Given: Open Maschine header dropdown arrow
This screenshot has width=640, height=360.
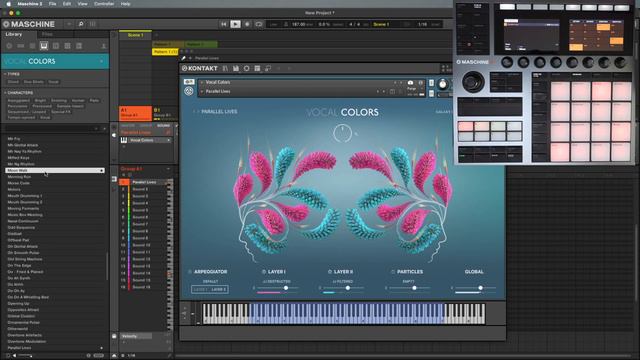Looking at the screenshot, I should (69, 24).
